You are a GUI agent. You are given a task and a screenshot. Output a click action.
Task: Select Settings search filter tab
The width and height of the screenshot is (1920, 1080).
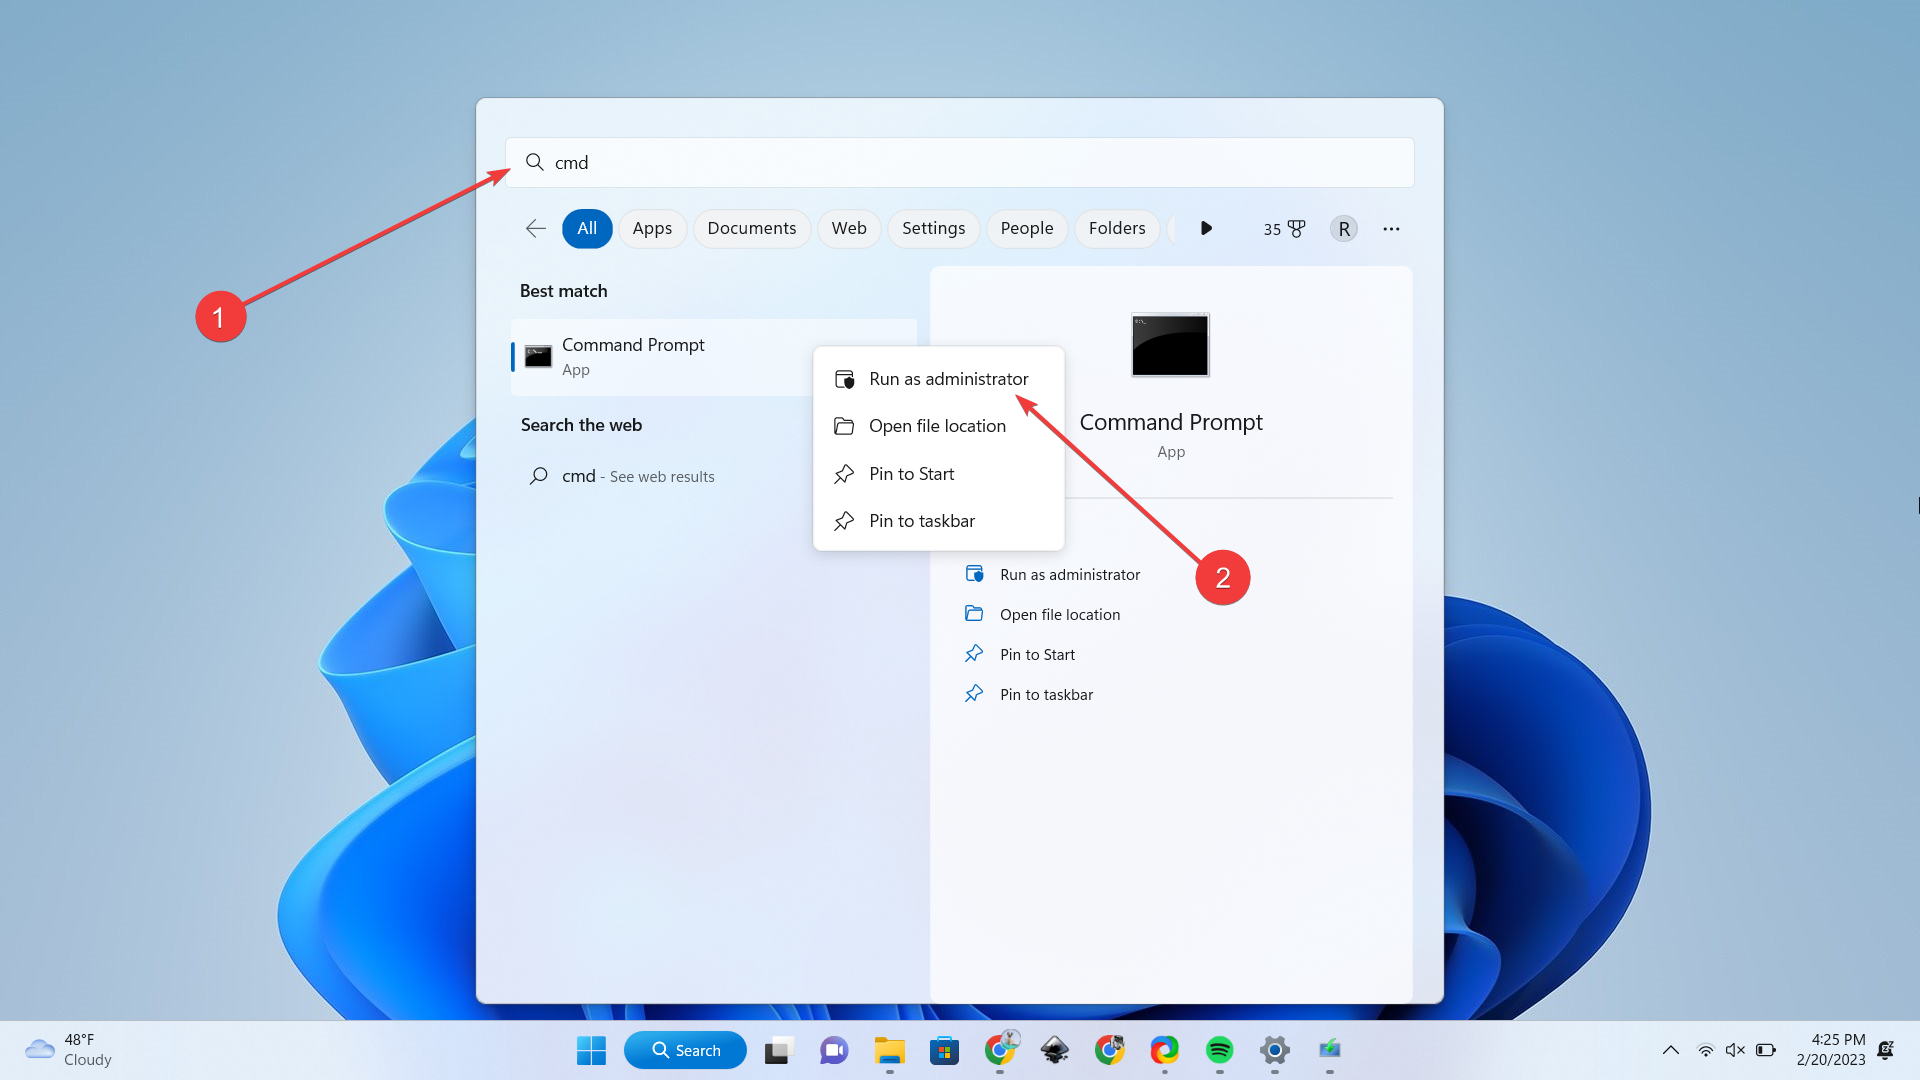coord(932,228)
